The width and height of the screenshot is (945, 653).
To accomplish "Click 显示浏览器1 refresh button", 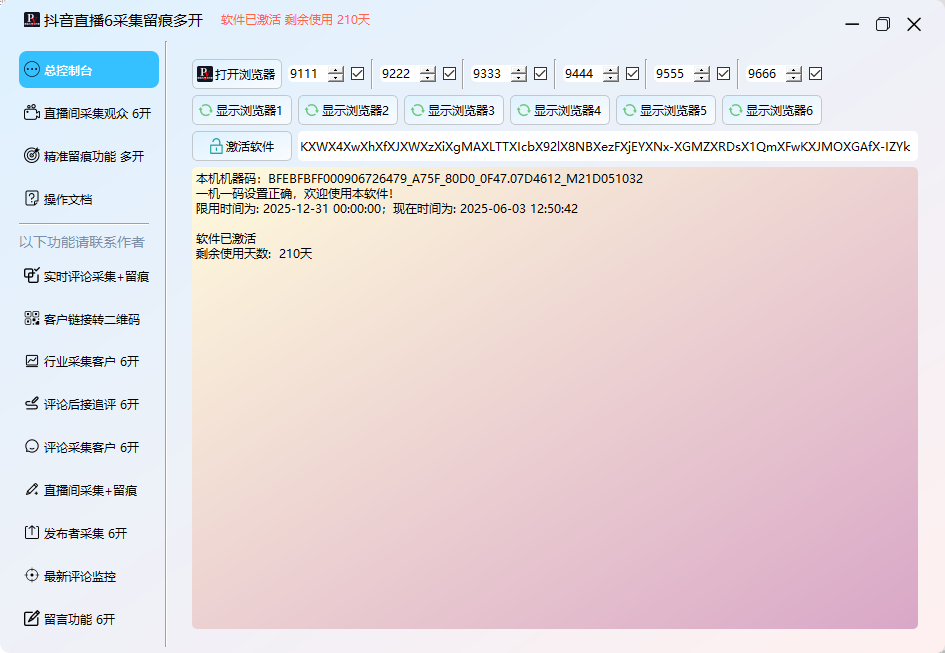I will 242,110.
